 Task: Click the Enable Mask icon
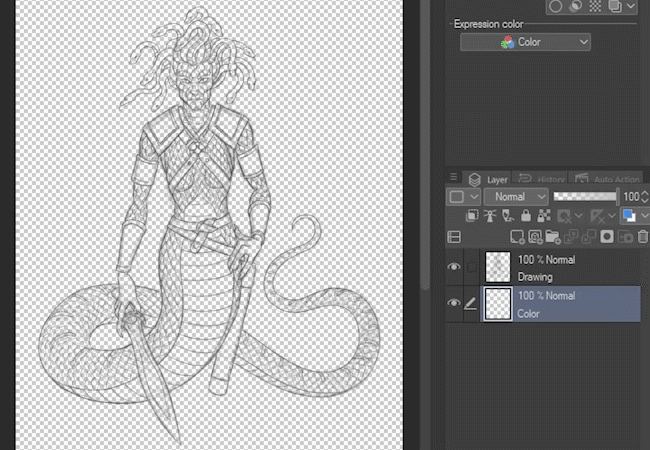point(564,216)
